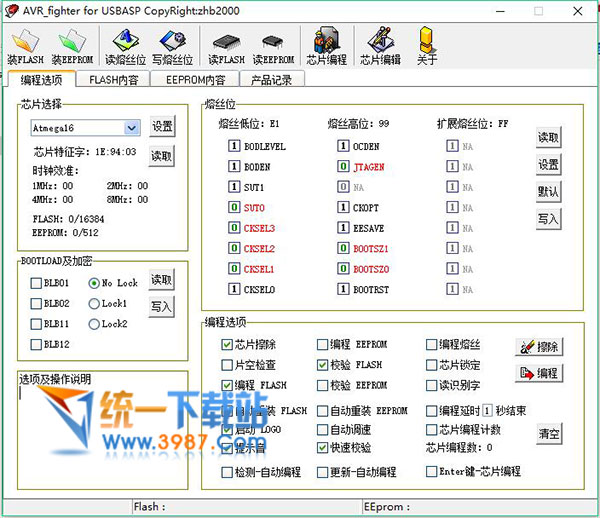Enable the 片空检查 blank check option
The image size is (600, 518).
[227, 365]
